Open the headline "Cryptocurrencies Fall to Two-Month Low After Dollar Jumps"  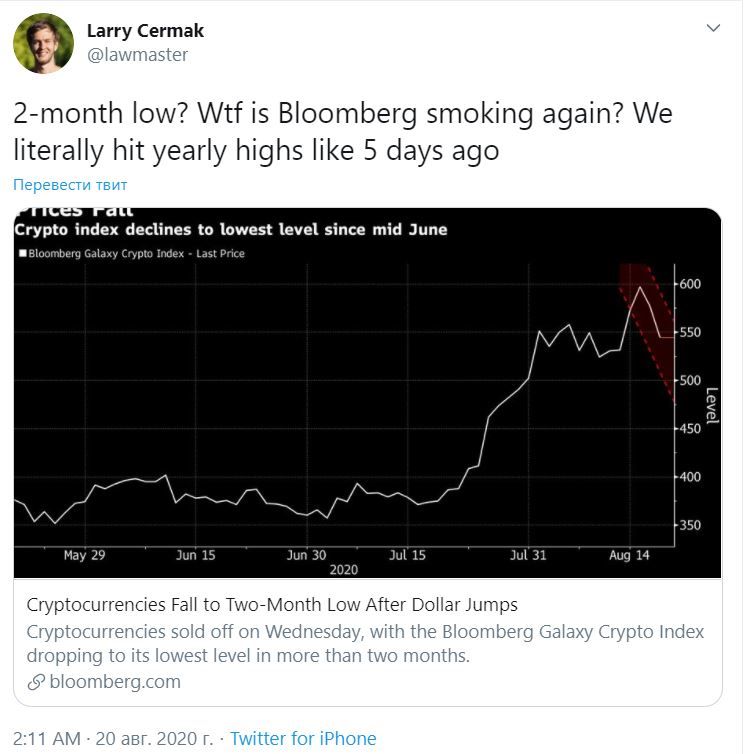pyautogui.click(x=272, y=605)
